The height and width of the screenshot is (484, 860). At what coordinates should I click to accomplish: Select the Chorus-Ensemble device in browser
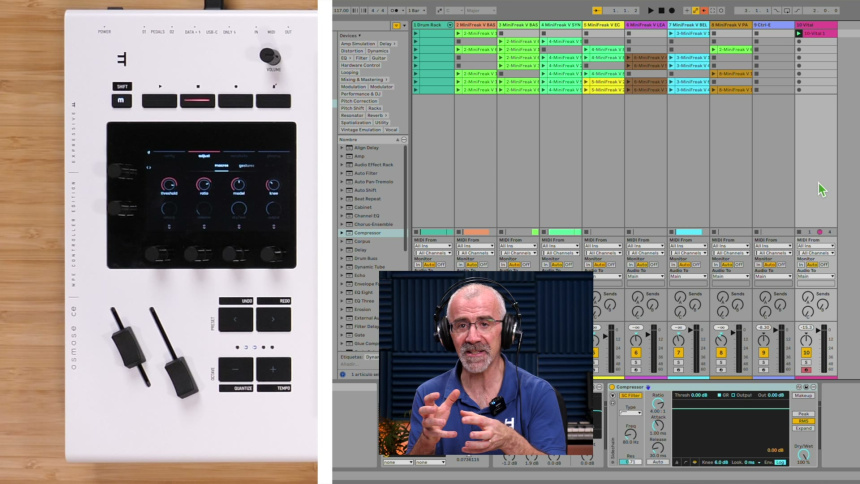coord(374,224)
